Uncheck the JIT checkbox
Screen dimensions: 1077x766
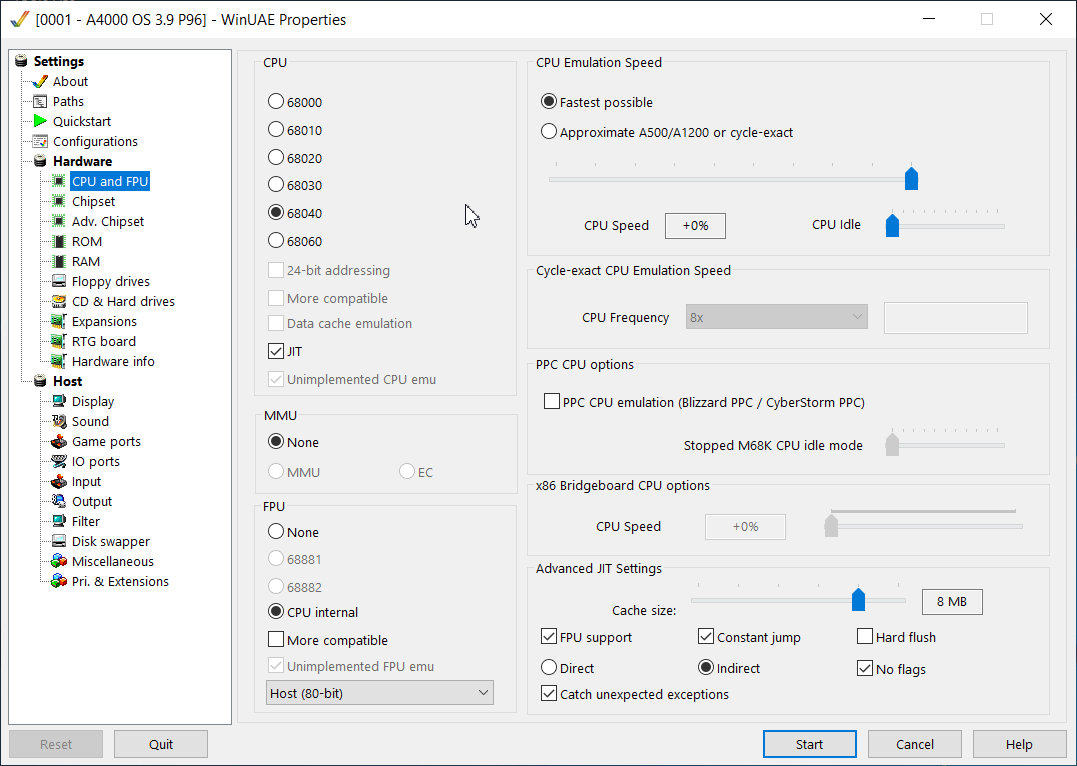275,351
